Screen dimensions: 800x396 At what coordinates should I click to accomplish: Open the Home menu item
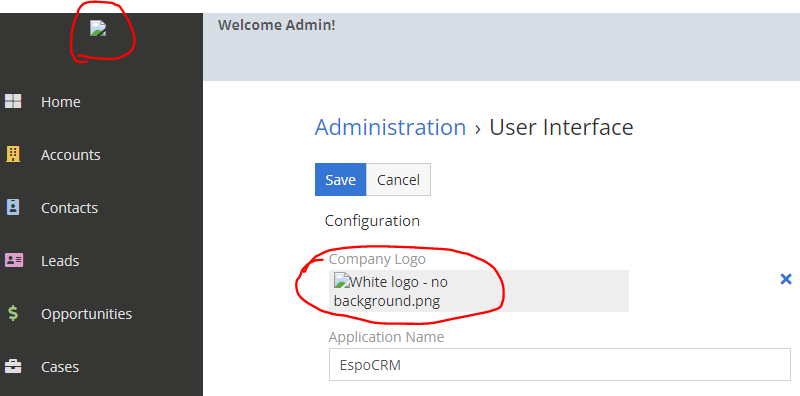(61, 102)
